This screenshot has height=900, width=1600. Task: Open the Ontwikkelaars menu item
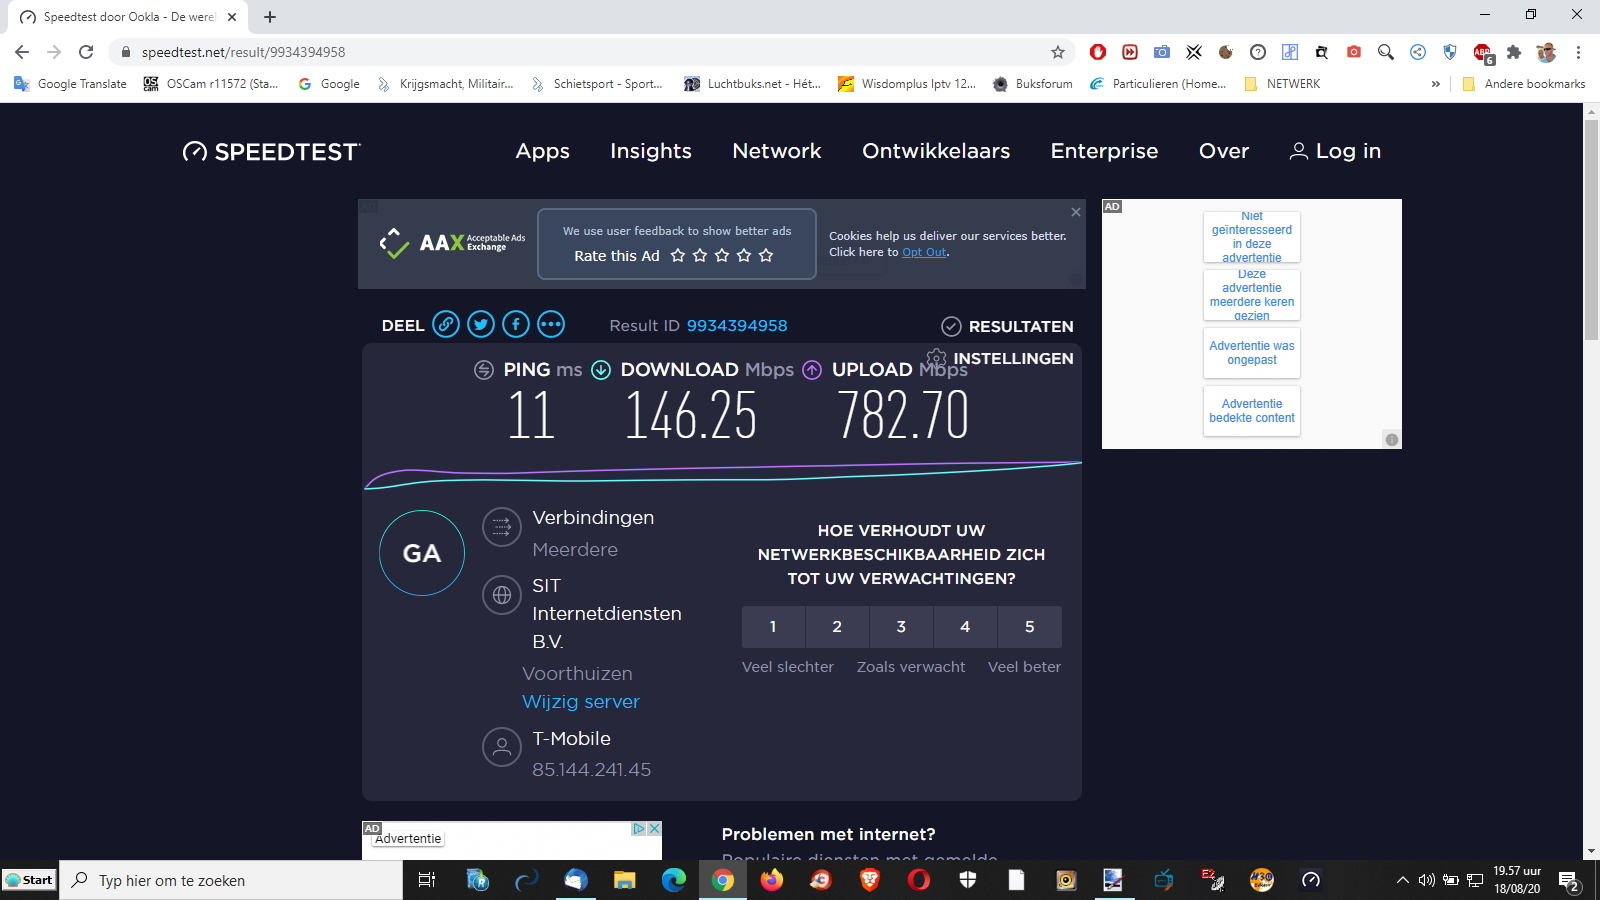936,151
